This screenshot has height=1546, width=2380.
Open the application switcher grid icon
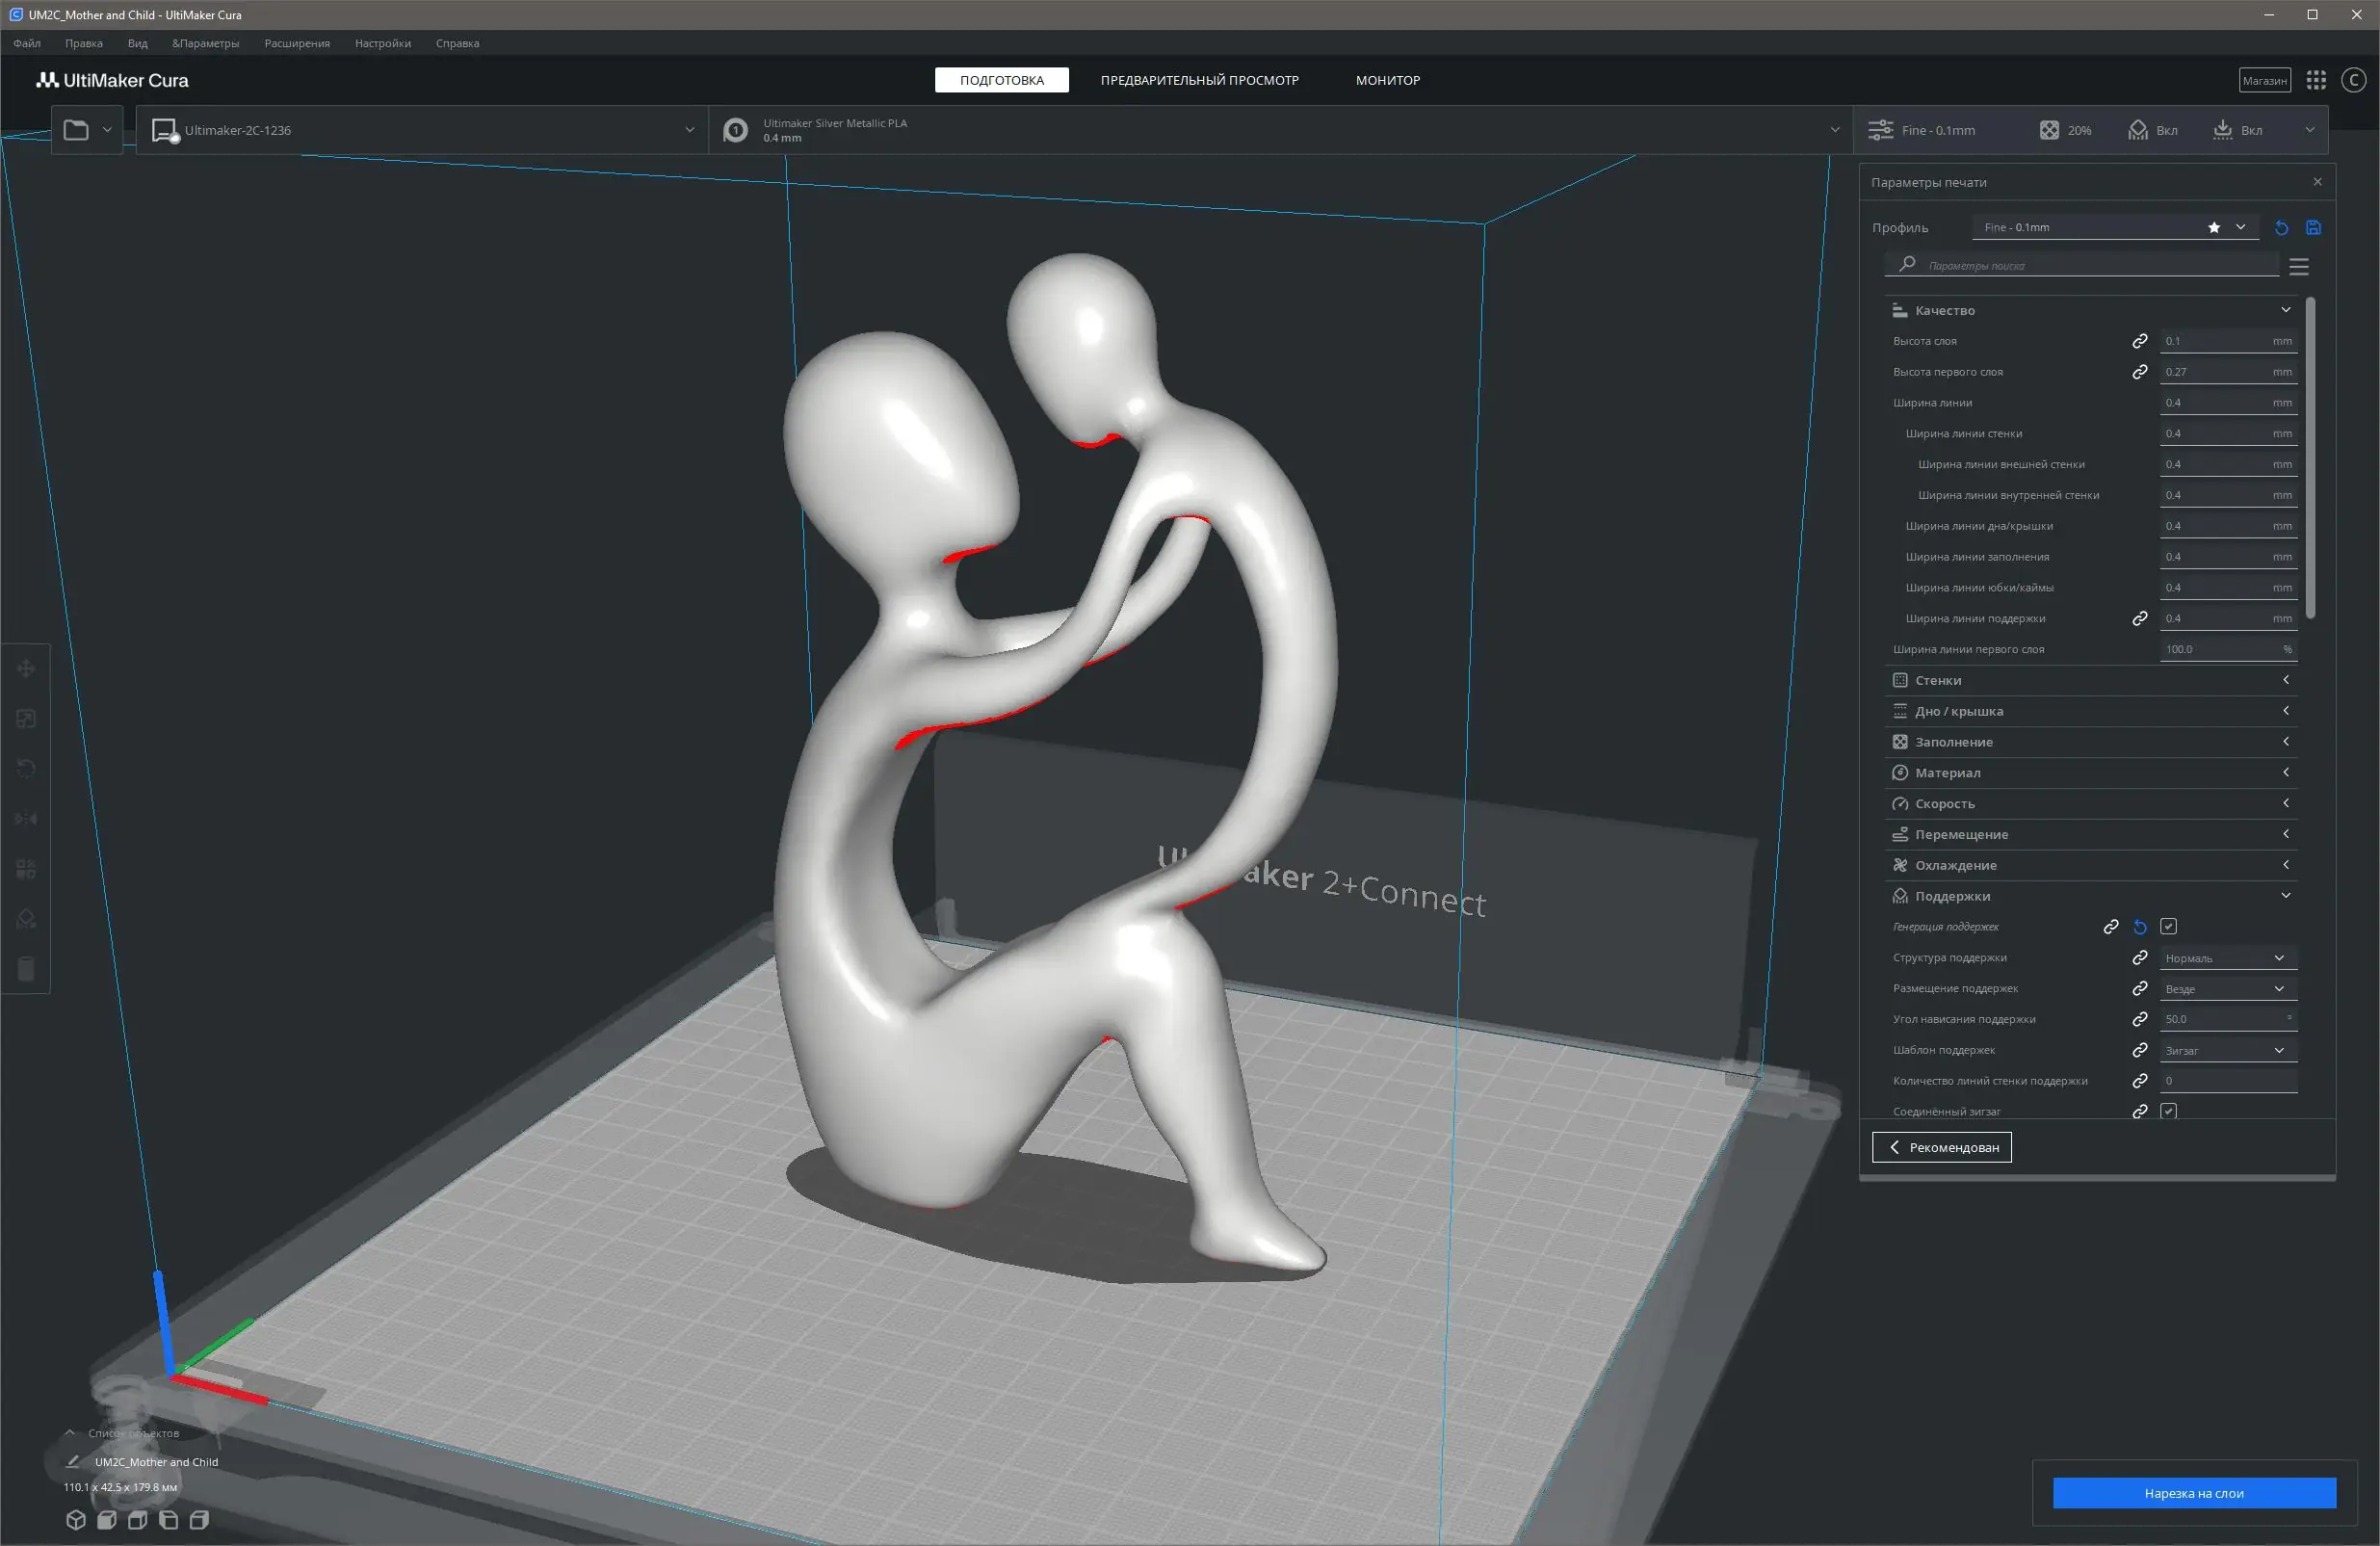click(2316, 80)
